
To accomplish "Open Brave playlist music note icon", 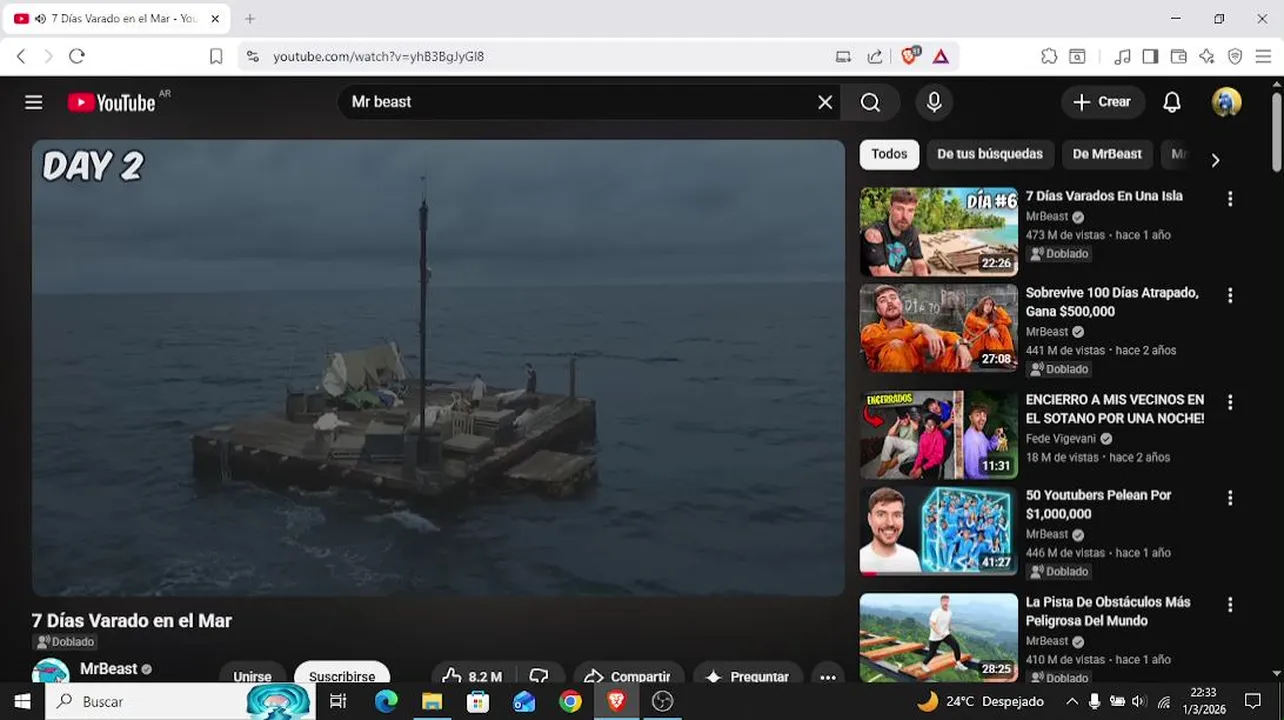I will pyautogui.click(x=1123, y=57).
